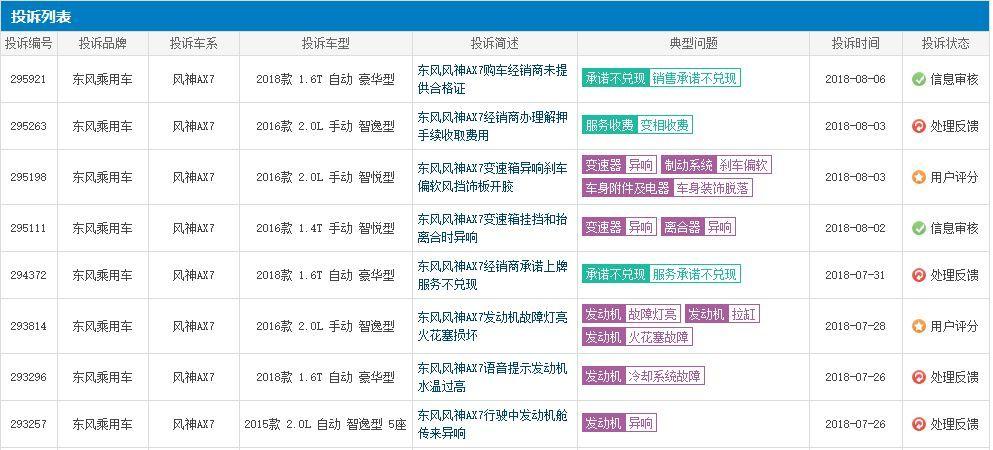Image resolution: width=993 pixels, height=450 pixels.
Task: Click complaint number 294372
Action: (28, 275)
